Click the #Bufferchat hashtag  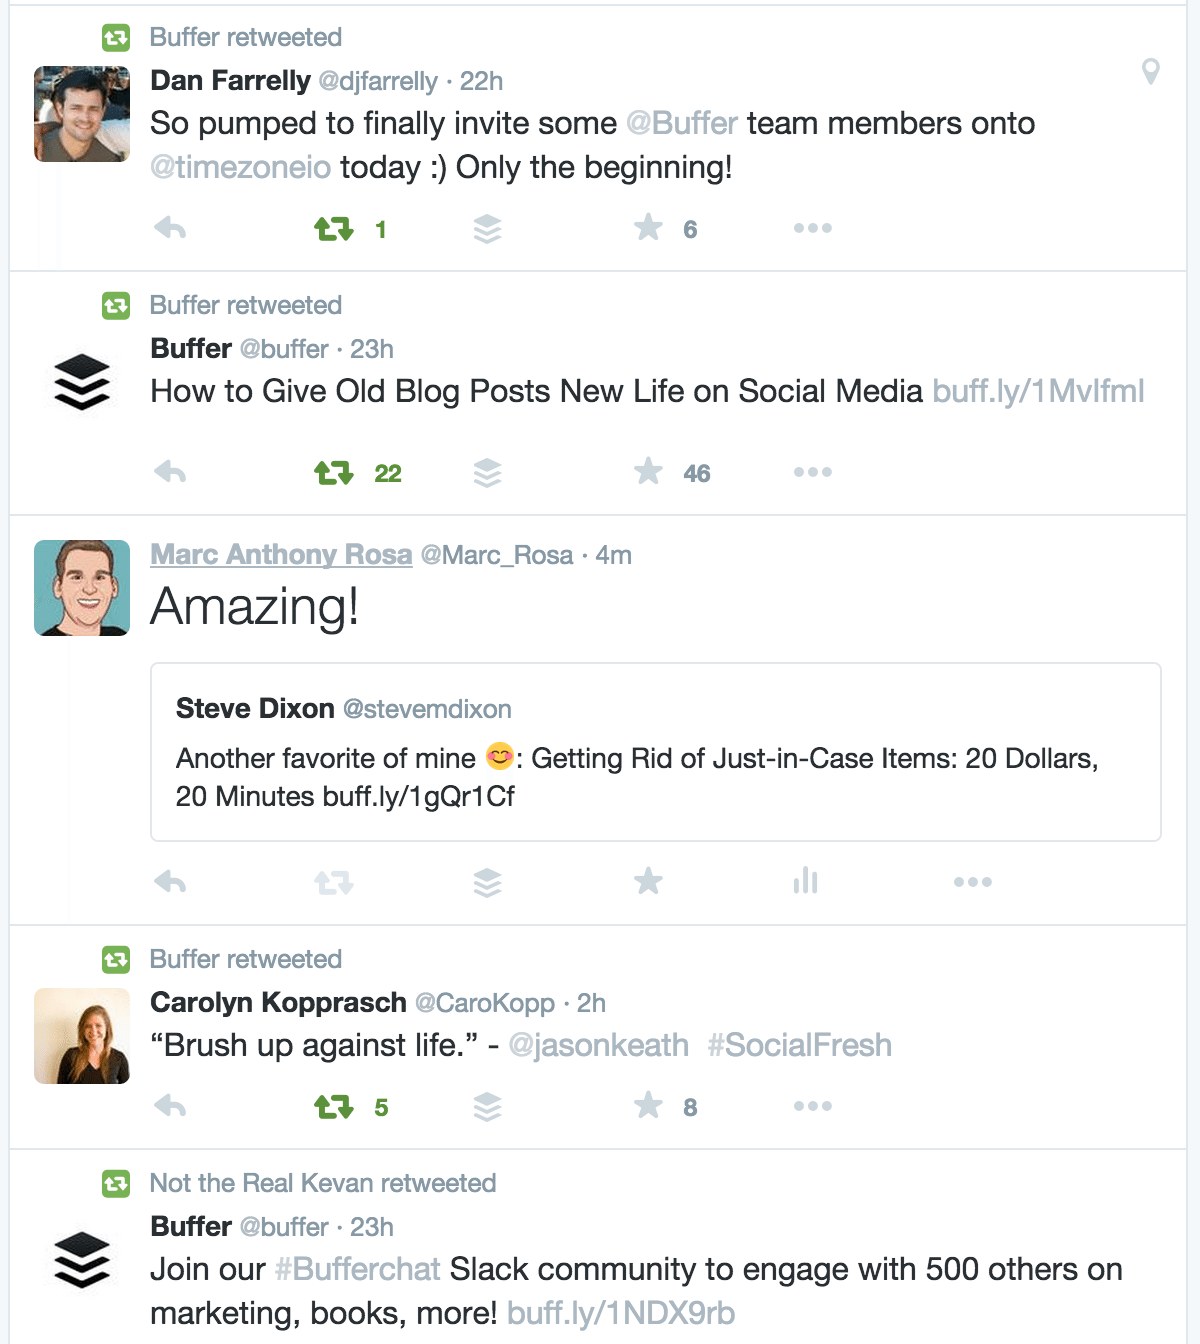pos(356,1269)
